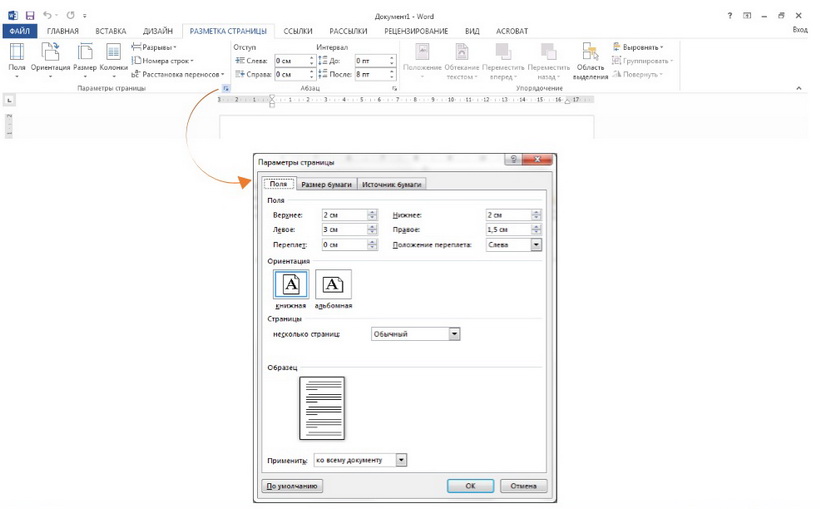Open page setup dialog launcher icon
The image size is (820, 509).
tap(226, 88)
